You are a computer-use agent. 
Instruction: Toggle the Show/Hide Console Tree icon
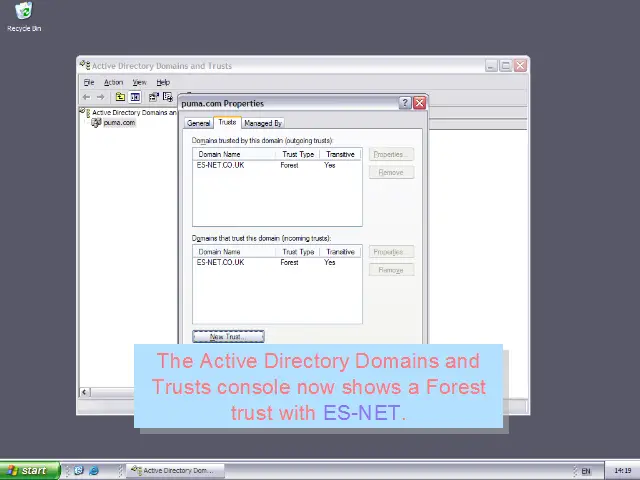point(135,97)
